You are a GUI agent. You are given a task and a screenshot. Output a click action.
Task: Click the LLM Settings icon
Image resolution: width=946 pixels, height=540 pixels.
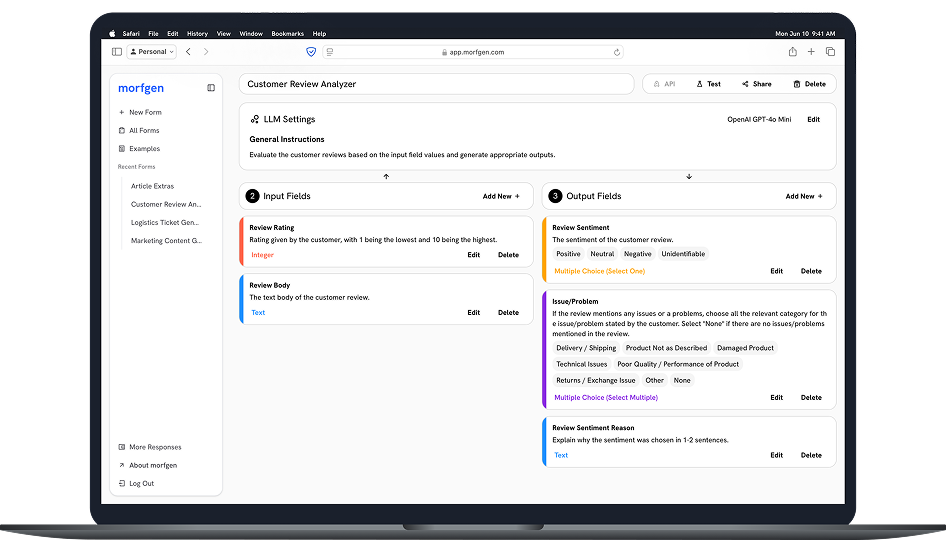click(x=255, y=119)
